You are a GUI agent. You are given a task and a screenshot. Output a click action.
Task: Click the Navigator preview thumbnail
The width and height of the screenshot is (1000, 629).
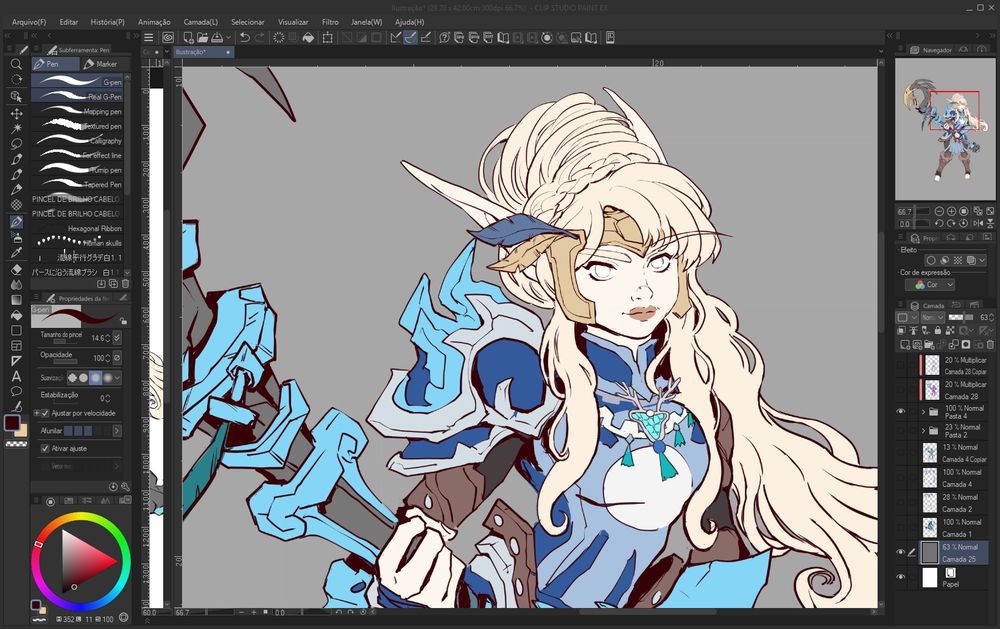(945, 130)
